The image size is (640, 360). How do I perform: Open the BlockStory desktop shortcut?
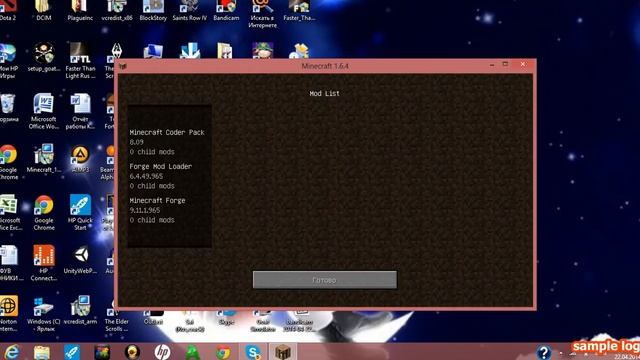coord(153,11)
